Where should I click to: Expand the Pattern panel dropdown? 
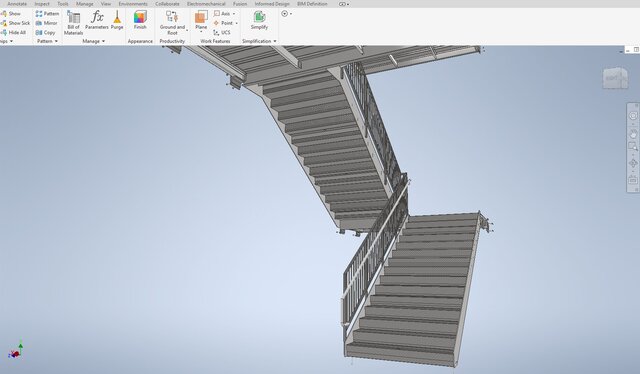(x=56, y=41)
